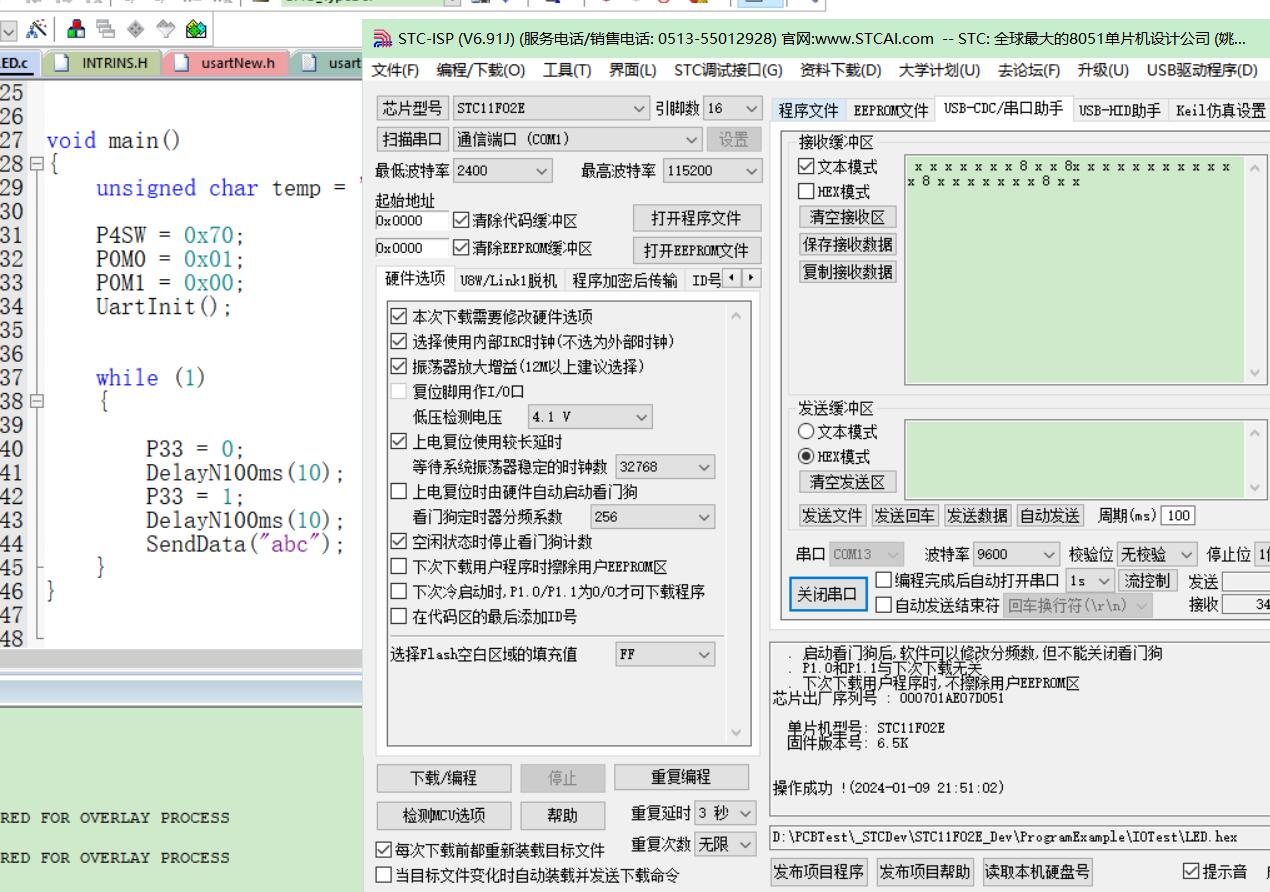Click 打开程序文件 button
1270x892 pixels.
(698, 219)
